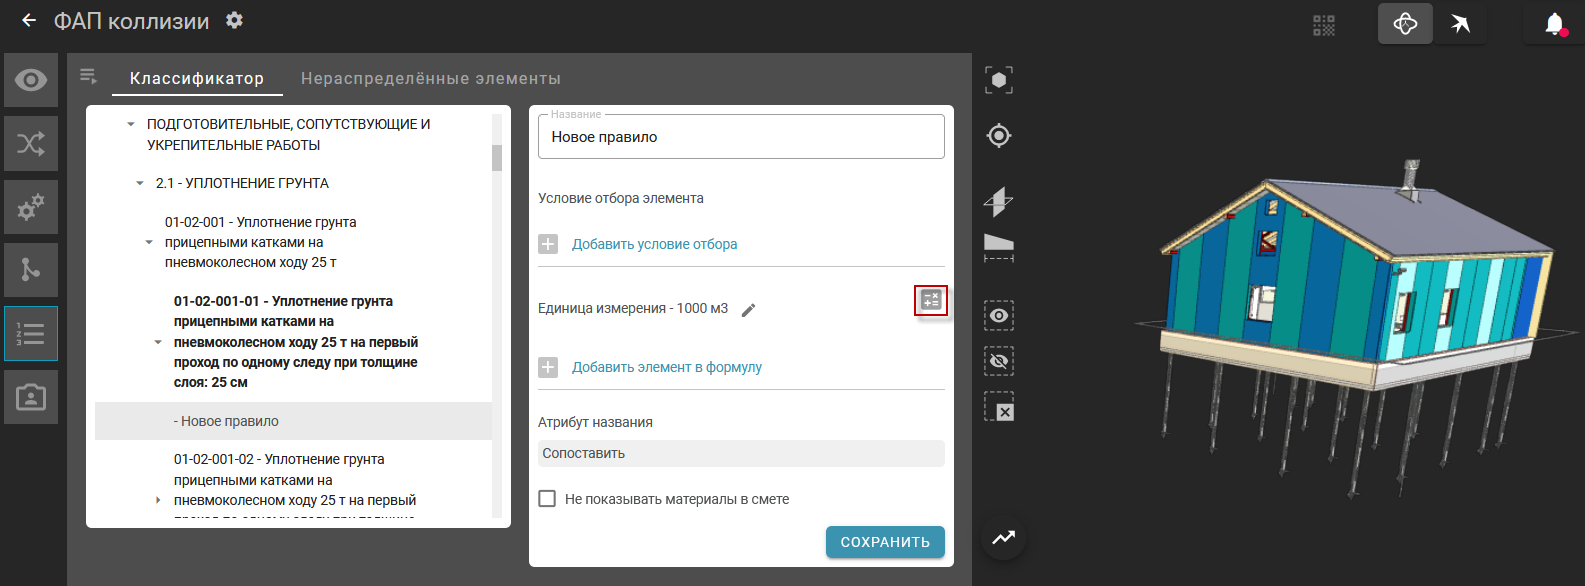Screen dimensions: 1585x586
Task: Expand the 01-02-001-02 tree item
Action: 158,500
